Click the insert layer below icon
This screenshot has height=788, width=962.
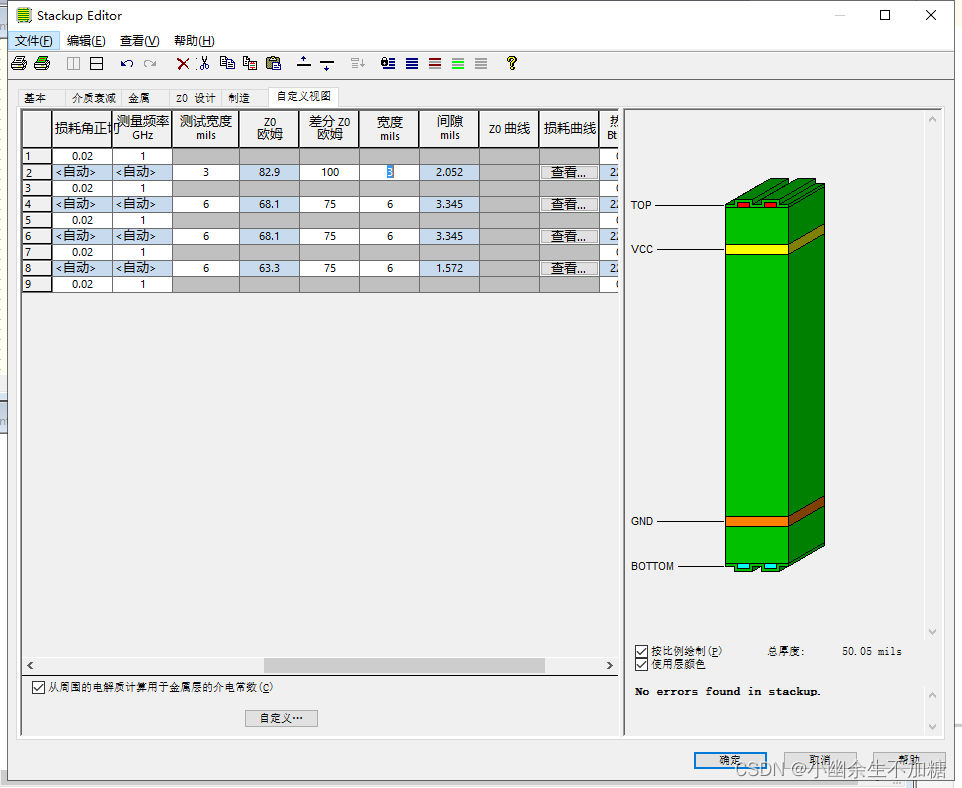pyautogui.click(x=327, y=64)
